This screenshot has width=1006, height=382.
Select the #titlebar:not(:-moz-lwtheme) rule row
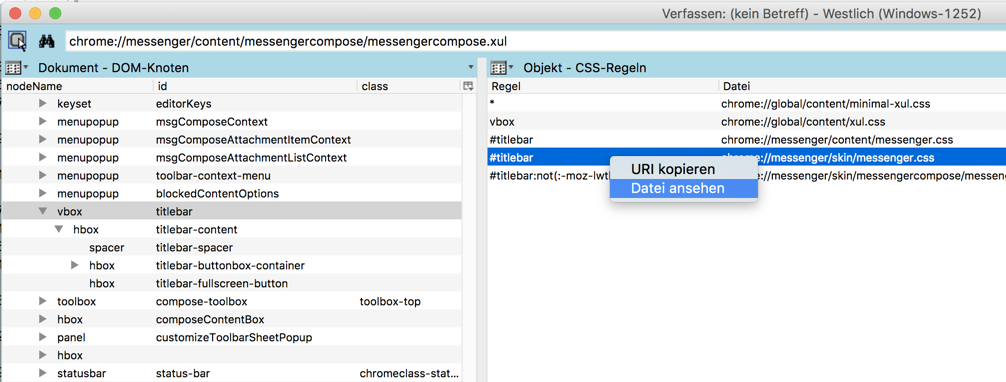pos(747,175)
